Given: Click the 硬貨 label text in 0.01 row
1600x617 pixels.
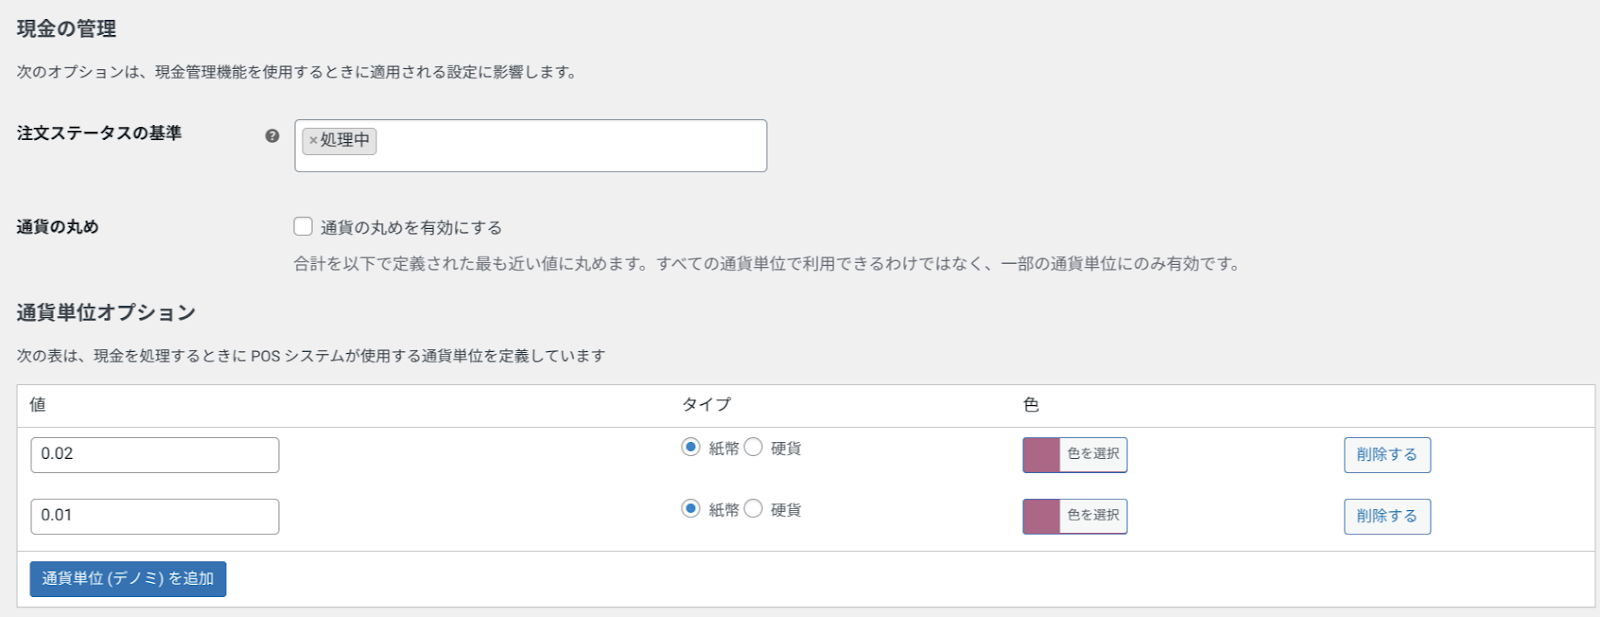Looking at the screenshot, I should (786, 510).
